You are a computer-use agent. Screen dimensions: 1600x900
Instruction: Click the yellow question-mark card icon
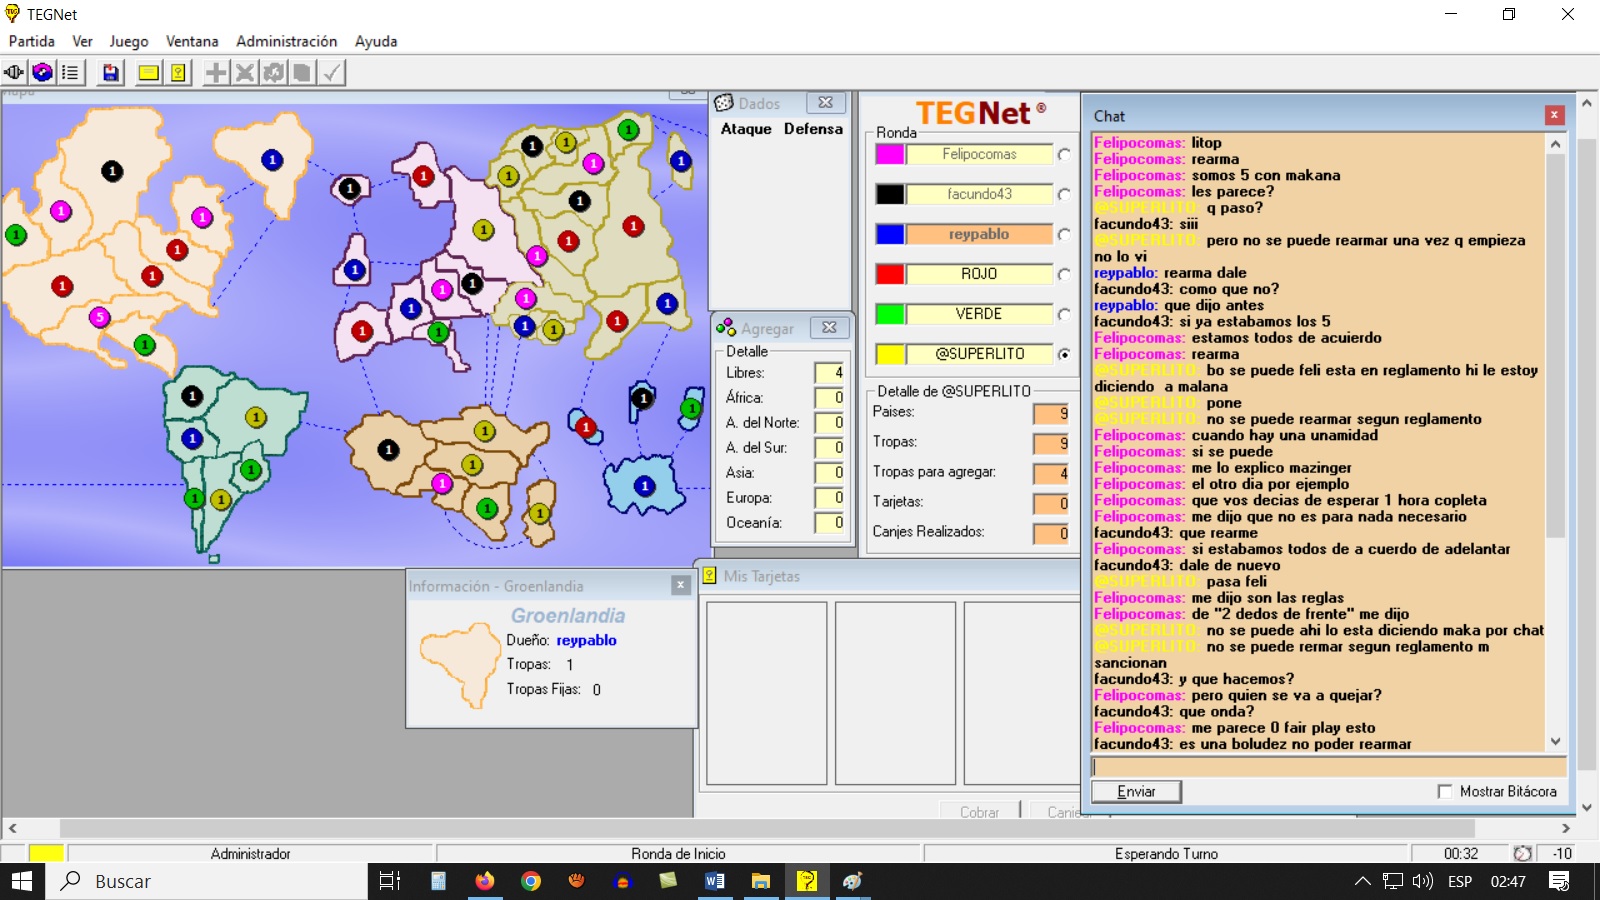(x=178, y=72)
